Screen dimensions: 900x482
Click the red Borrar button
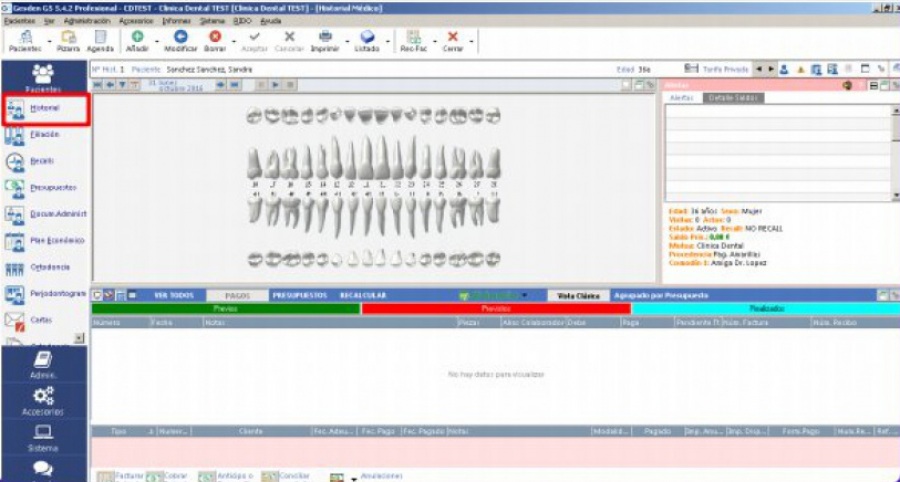pos(215,41)
